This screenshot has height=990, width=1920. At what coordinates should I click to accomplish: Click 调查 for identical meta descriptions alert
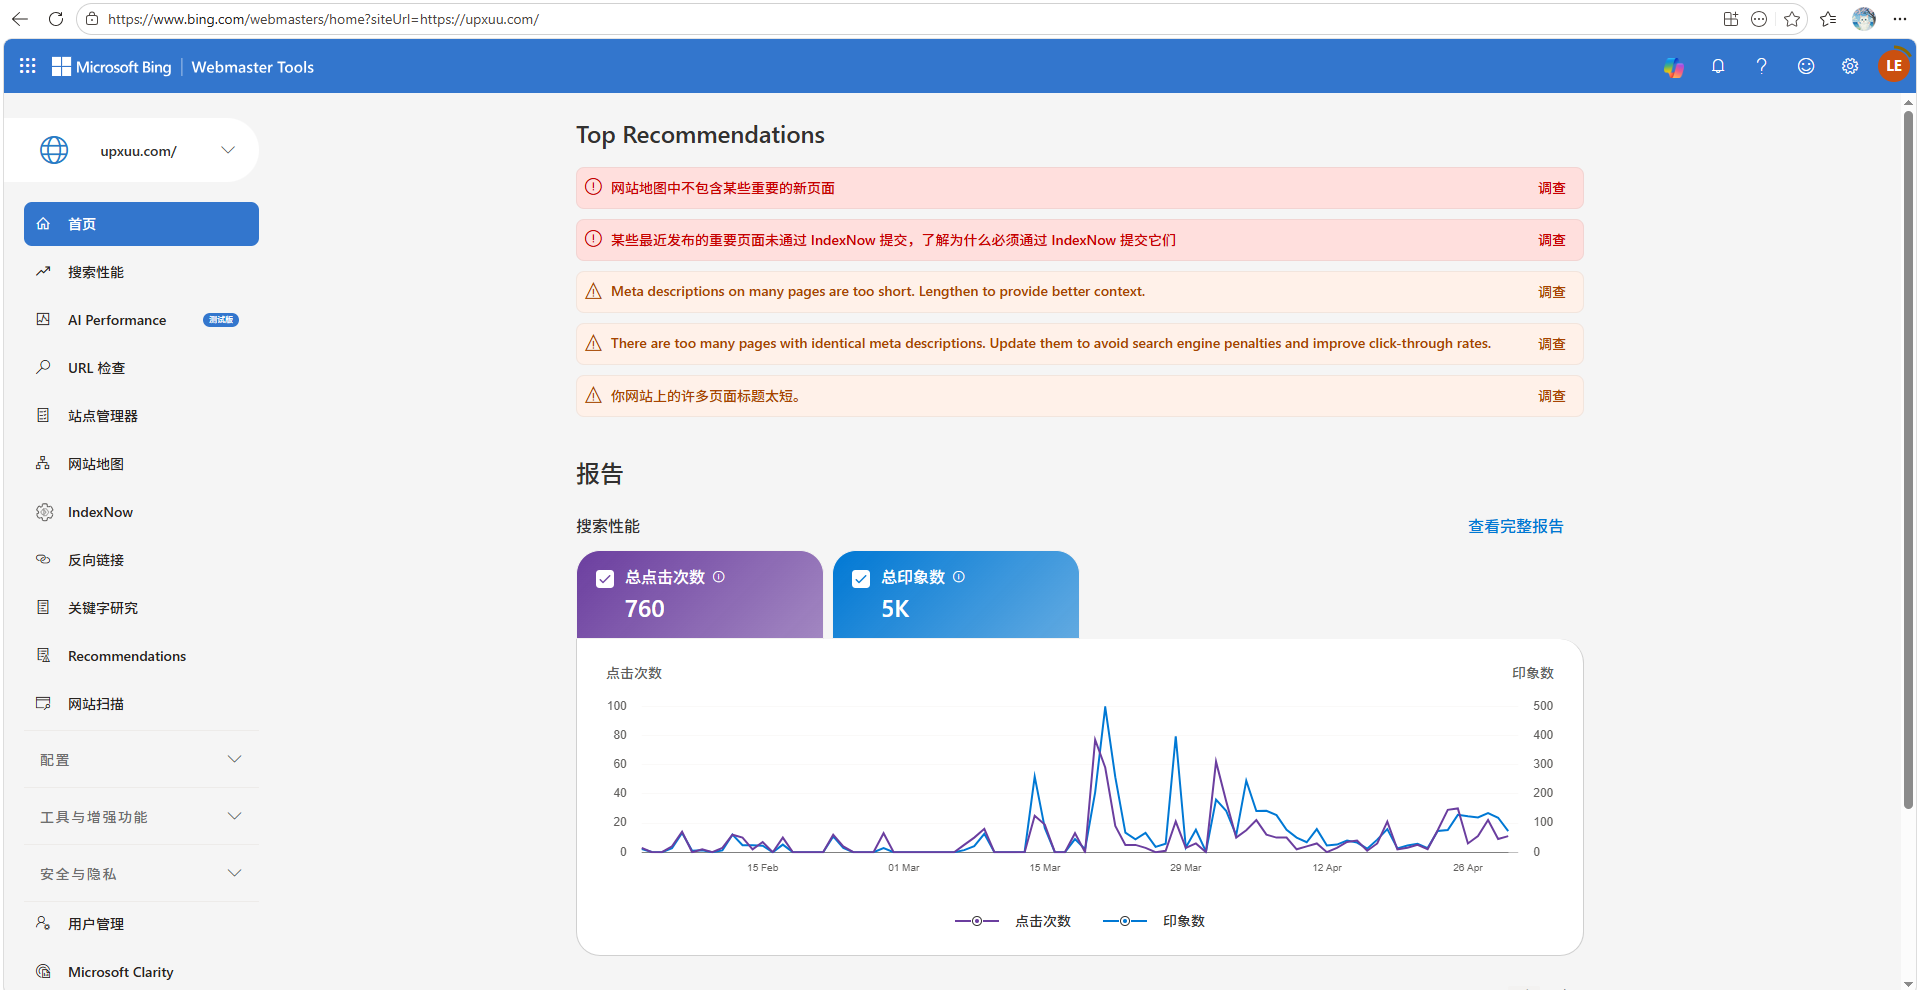pyautogui.click(x=1551, y=344)
